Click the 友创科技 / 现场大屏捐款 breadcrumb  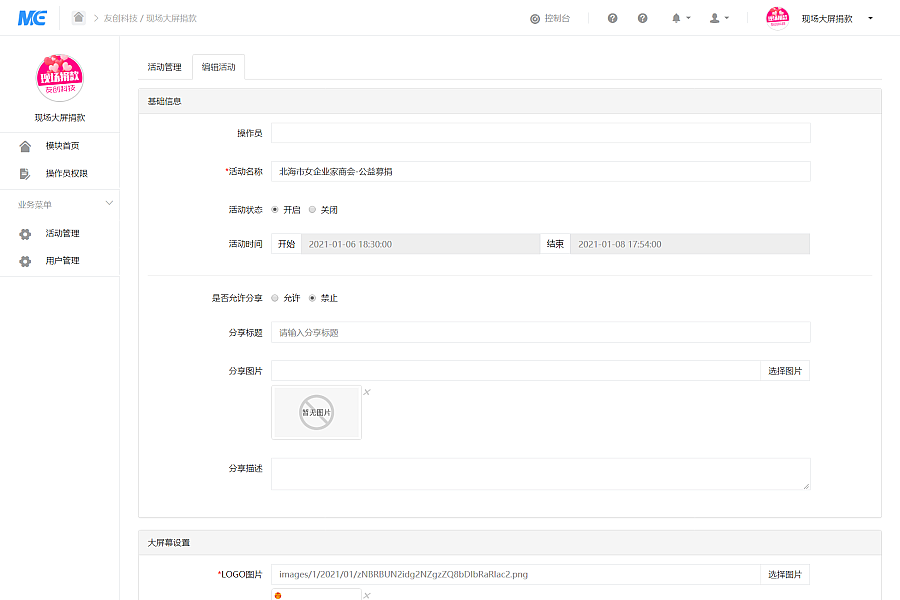click(150, 18)
